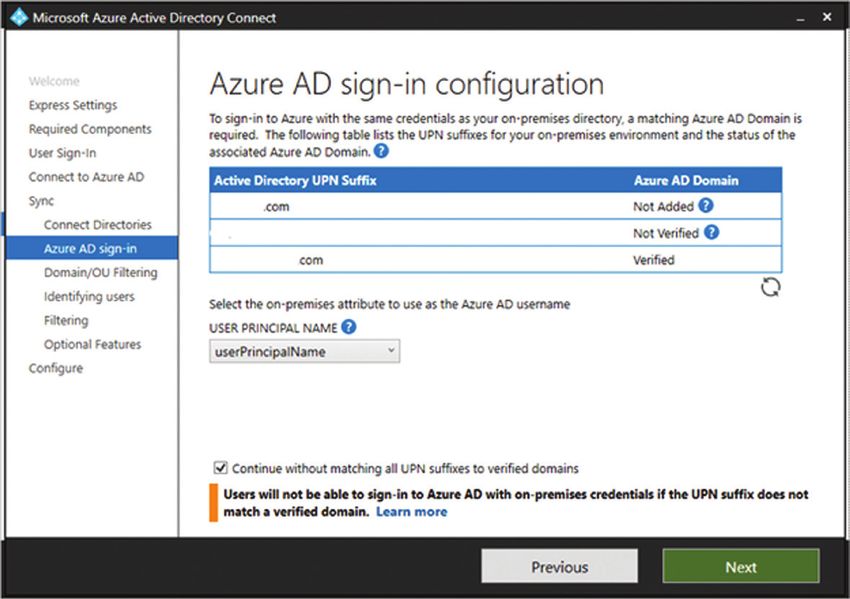Toggle Continue without matching all UPN suffixes checkbox
The height and width of the screenshot is (599, 850).
(220, 468)
